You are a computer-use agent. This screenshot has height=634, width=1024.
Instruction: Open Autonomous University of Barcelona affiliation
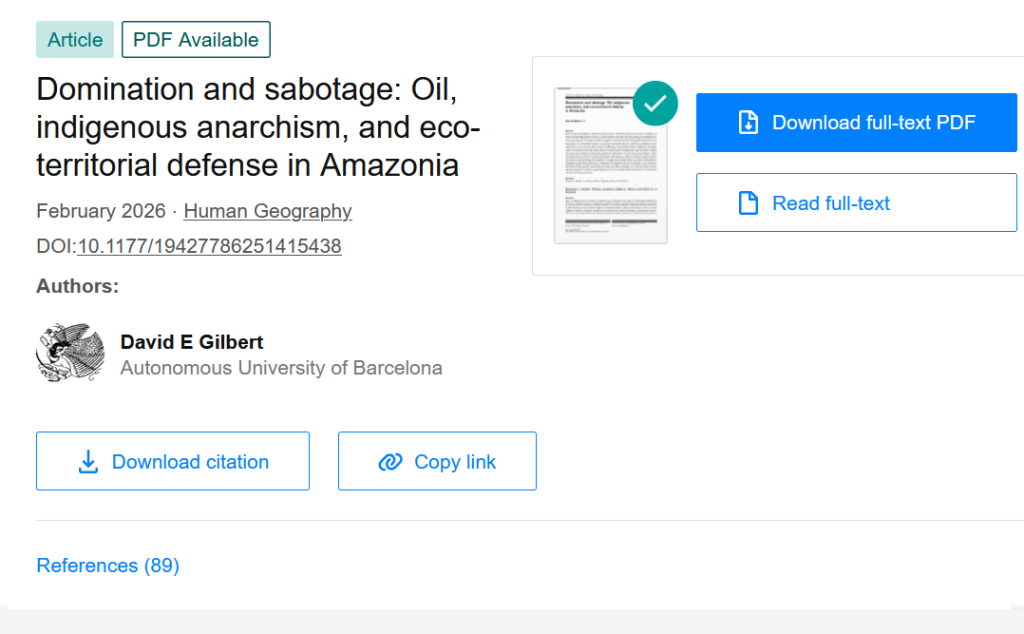click(281, 368)
